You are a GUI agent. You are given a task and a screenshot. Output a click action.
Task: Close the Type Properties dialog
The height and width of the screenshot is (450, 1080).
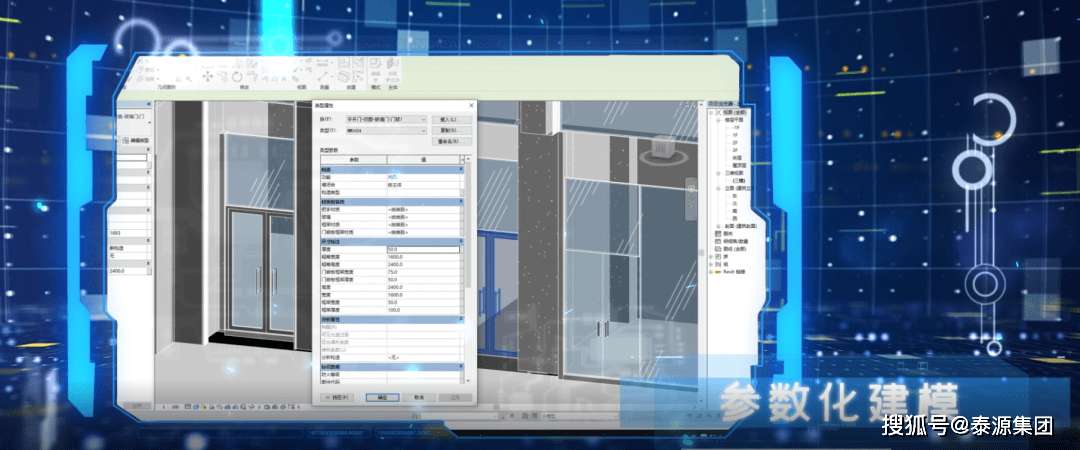(x=470, y=105)
